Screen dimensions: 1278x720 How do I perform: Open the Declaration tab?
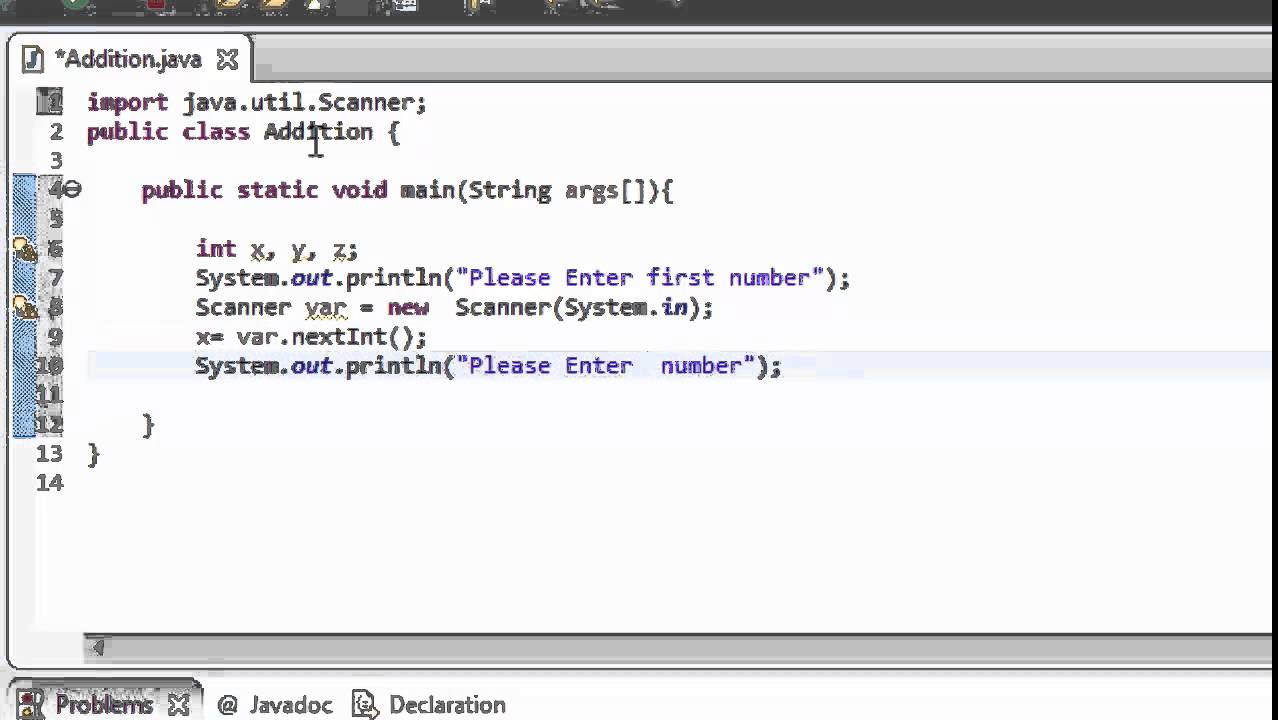(446, 705)
